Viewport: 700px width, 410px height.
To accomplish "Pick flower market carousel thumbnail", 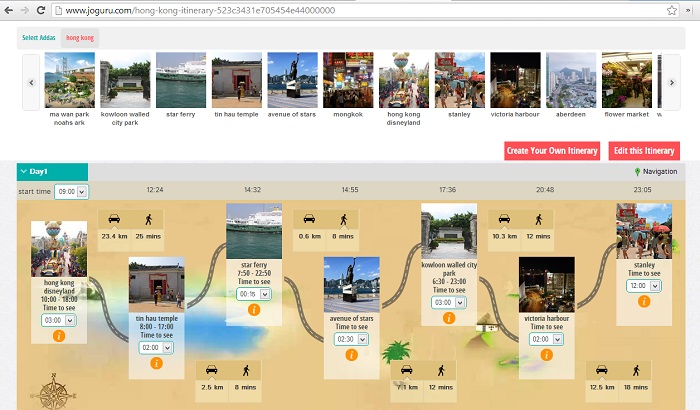I will point(627,80).
